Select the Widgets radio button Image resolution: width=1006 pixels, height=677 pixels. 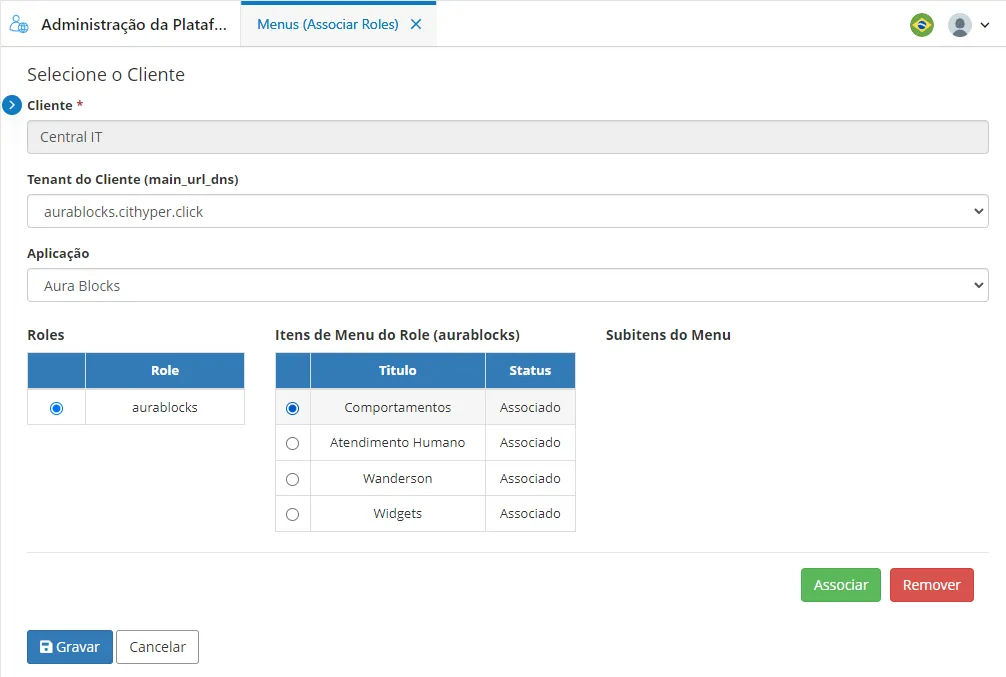[x=293, y=514]
